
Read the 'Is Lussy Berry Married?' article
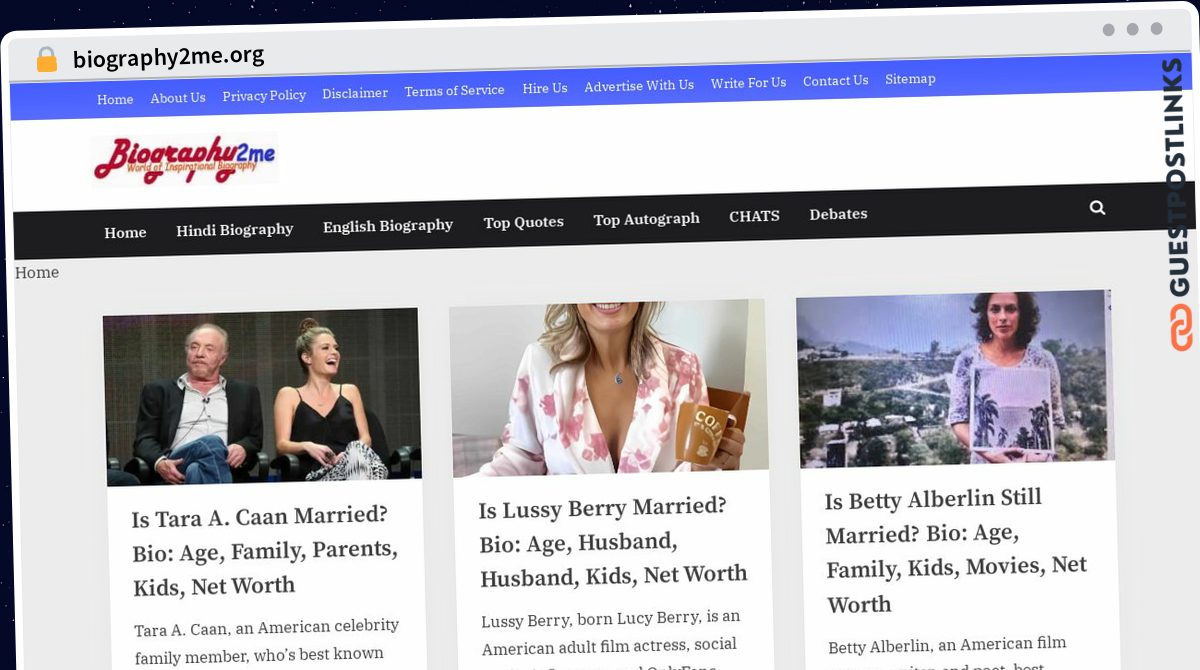point(613,542)
